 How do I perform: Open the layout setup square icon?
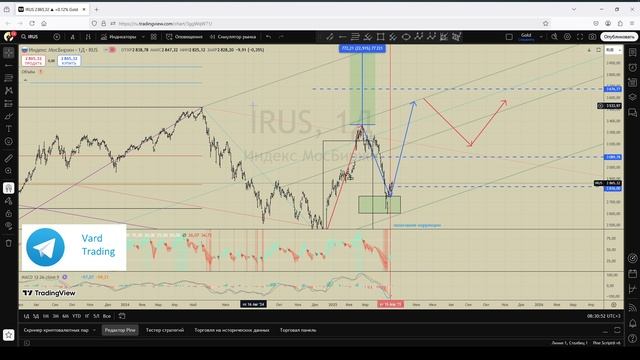point(509,37)
